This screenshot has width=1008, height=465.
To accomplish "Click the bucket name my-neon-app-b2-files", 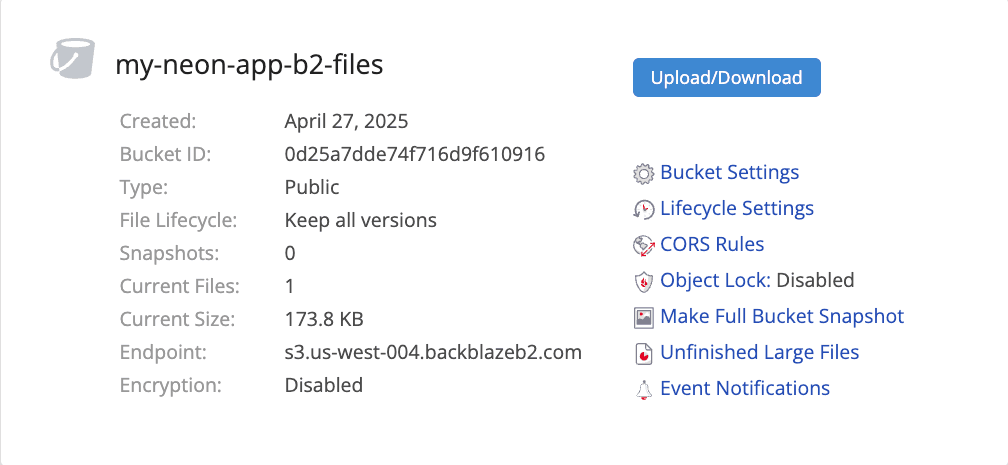I will coord(249,64).
